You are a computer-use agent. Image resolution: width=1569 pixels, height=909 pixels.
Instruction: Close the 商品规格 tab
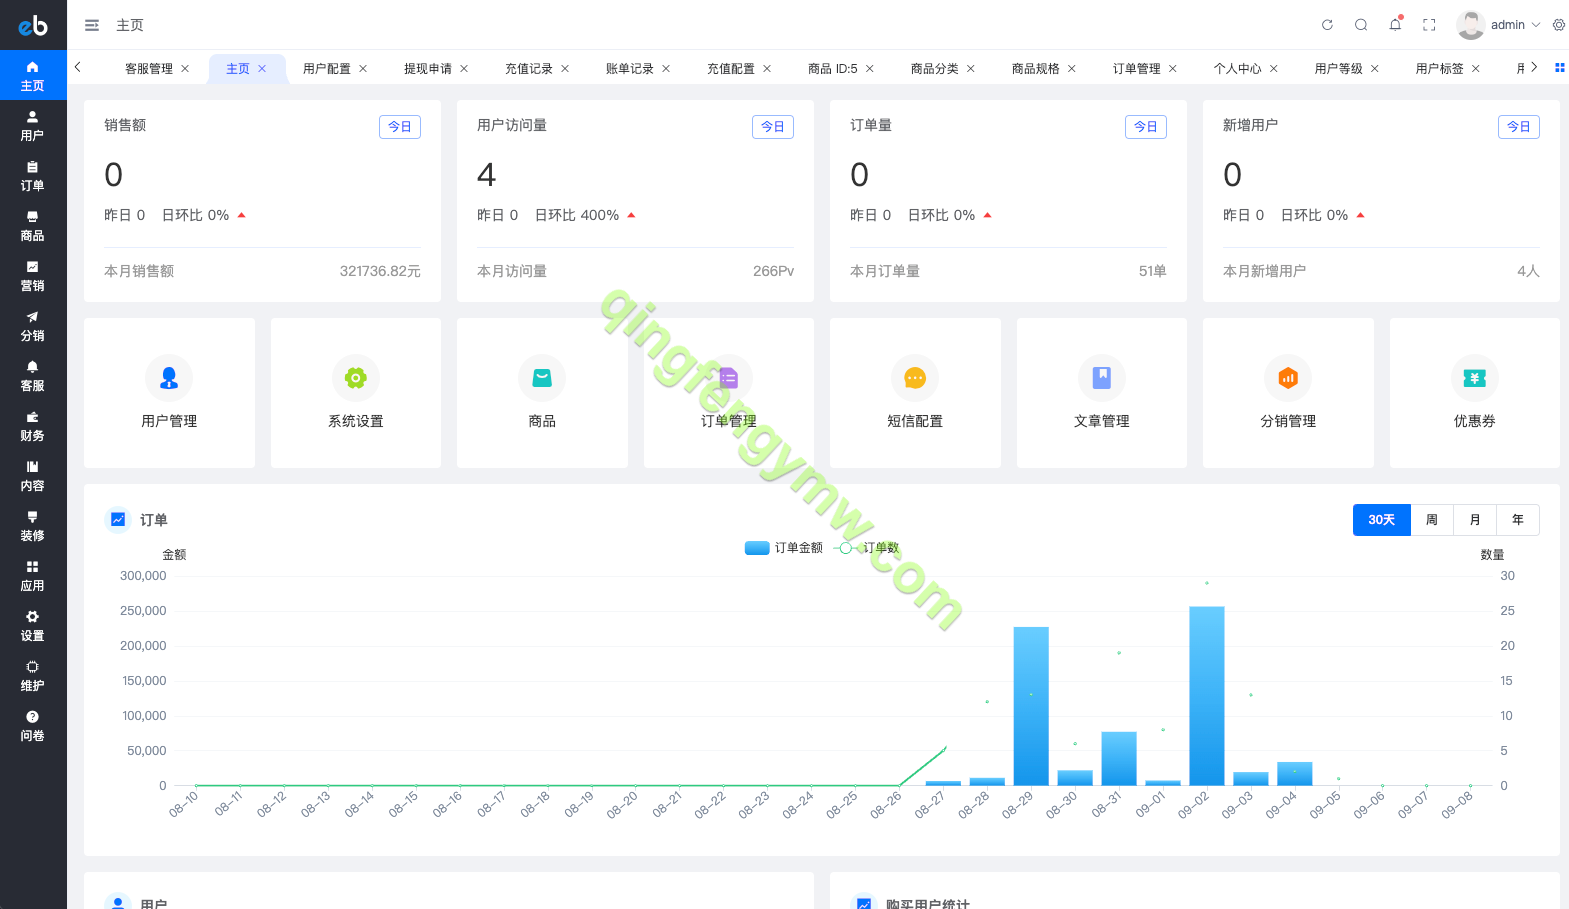pyautogui.click(x=1072, y=69)
